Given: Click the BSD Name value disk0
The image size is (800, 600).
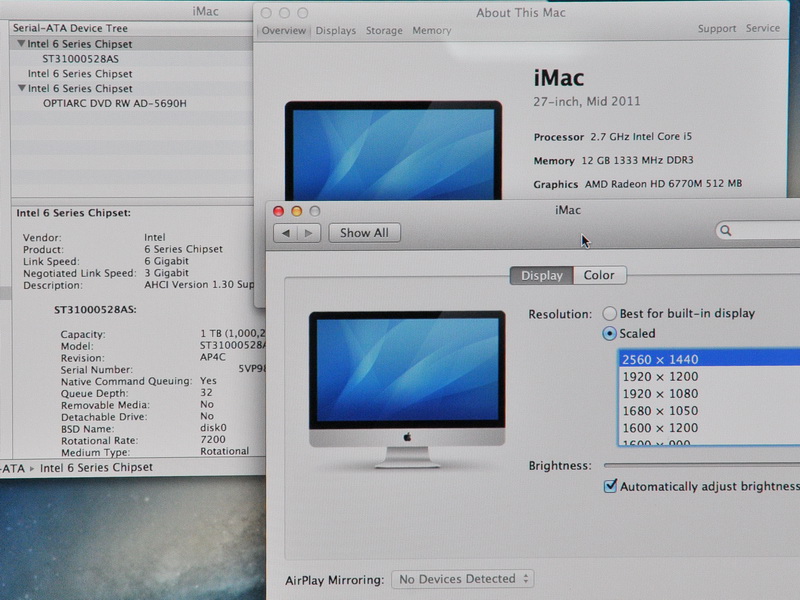Looking at the screenshot, I should point(213,428).
